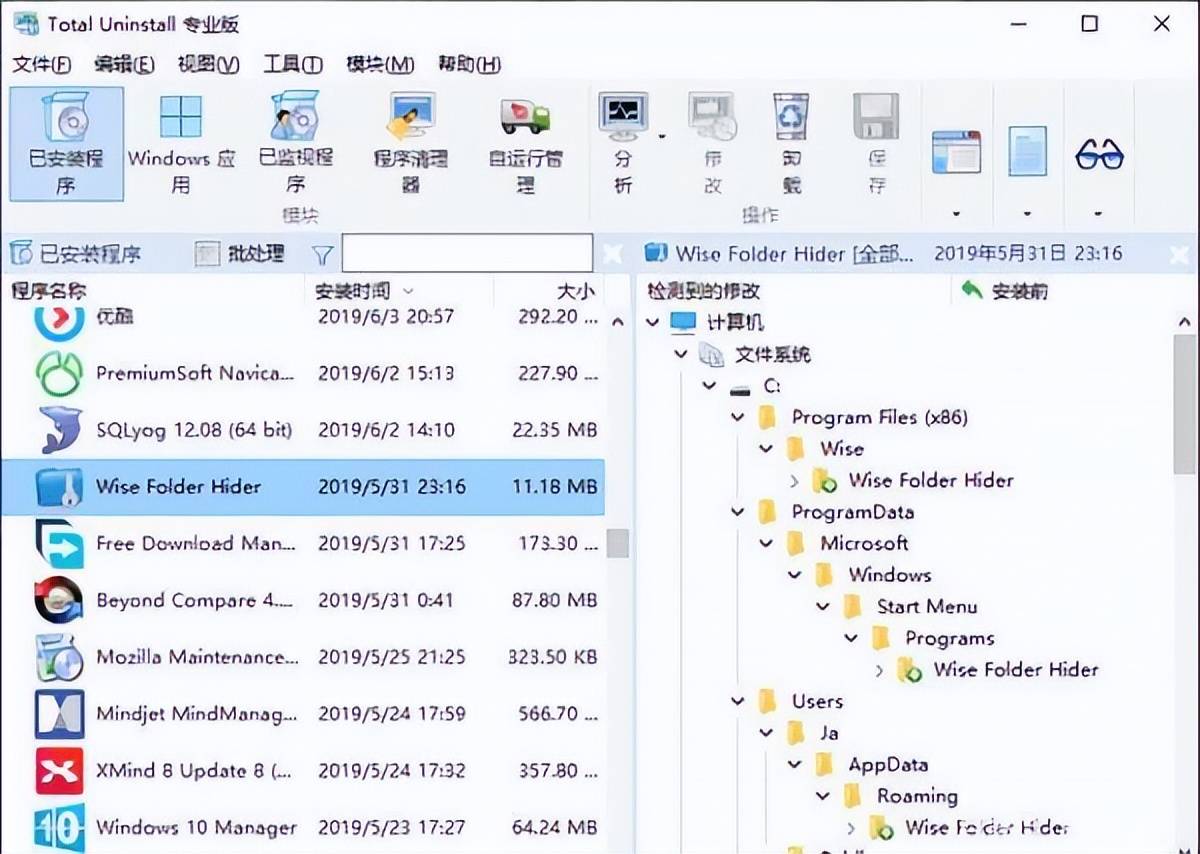Collapse the 文件系统 tree node
This screenshot has width=1200, height=854.
681,354
